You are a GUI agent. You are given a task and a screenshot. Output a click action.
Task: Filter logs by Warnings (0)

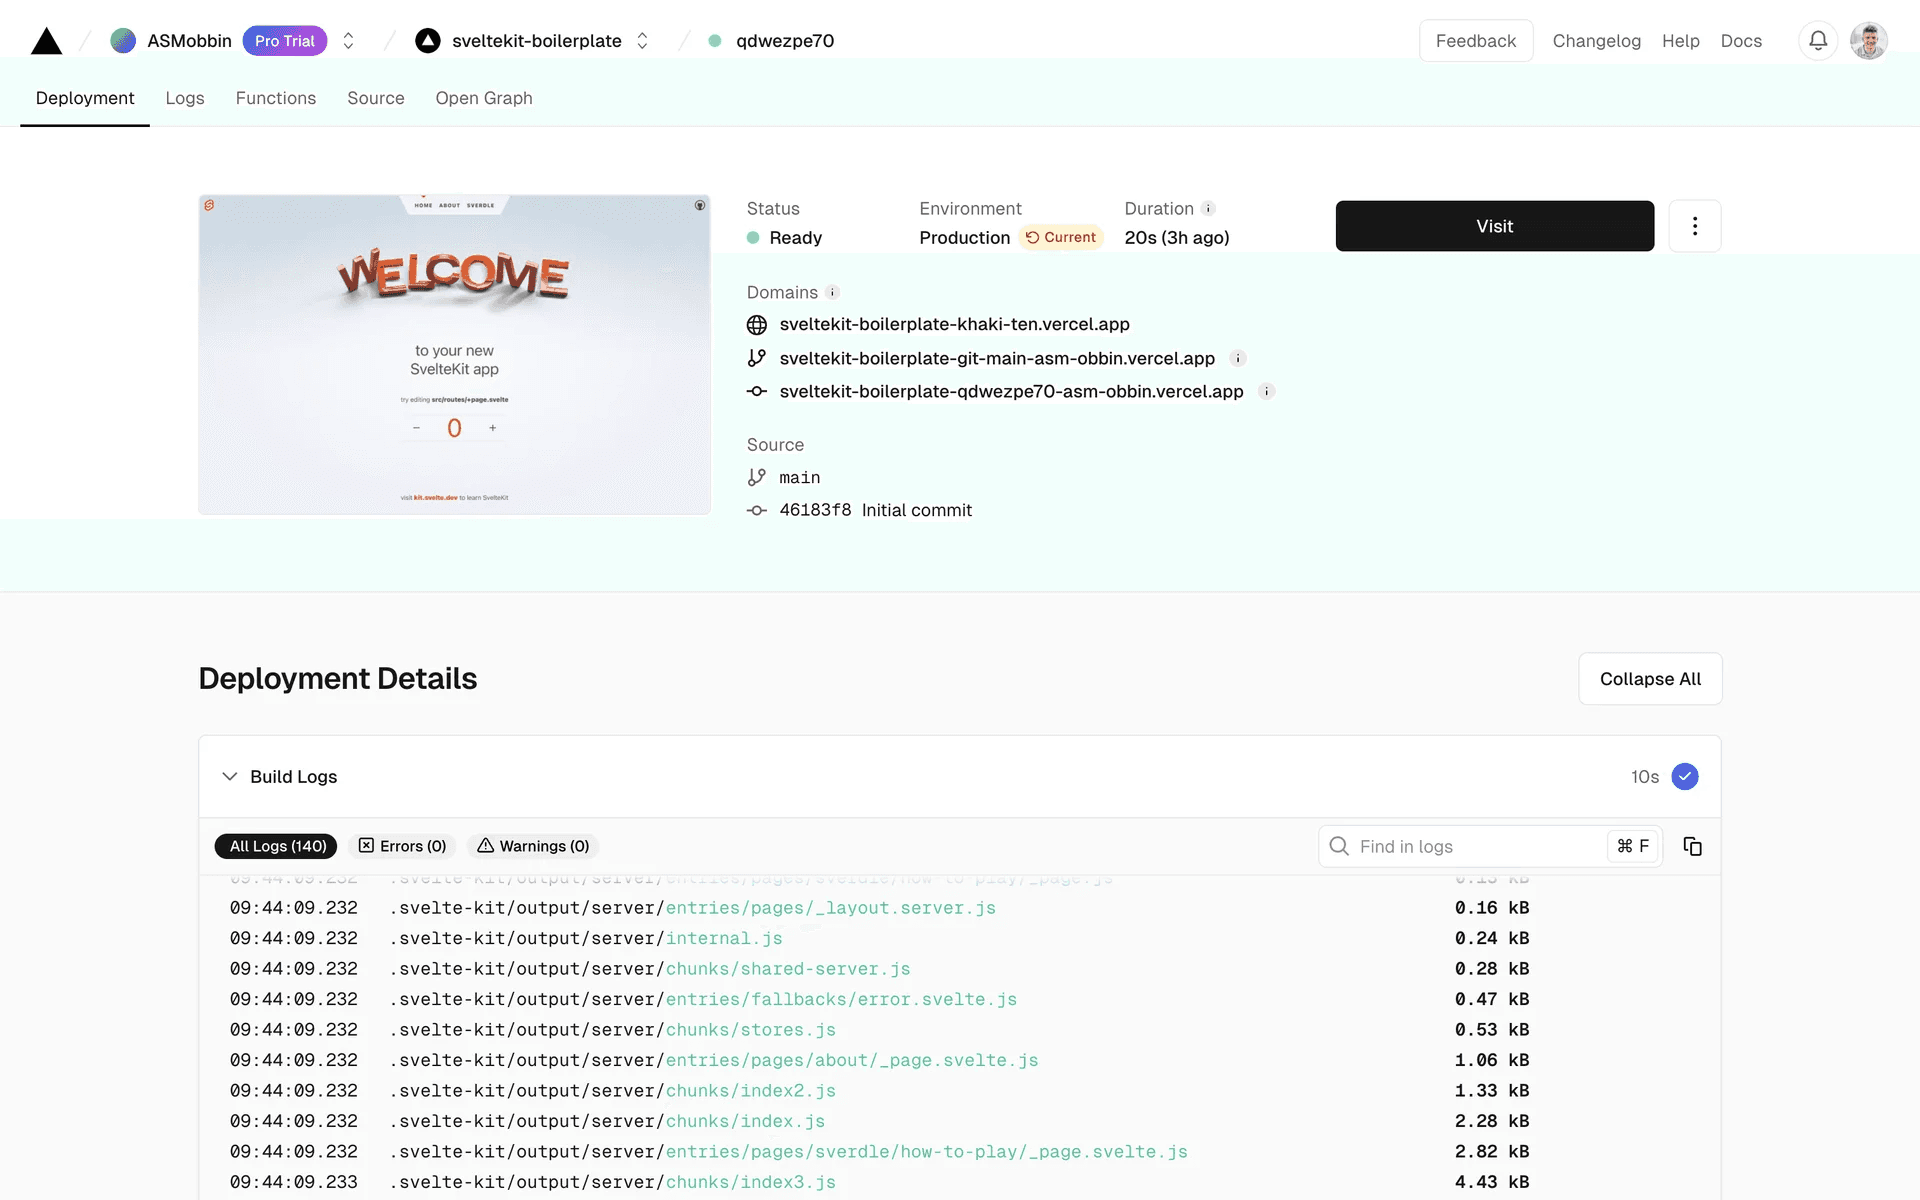pyautogui.click(x=533, y=846)
